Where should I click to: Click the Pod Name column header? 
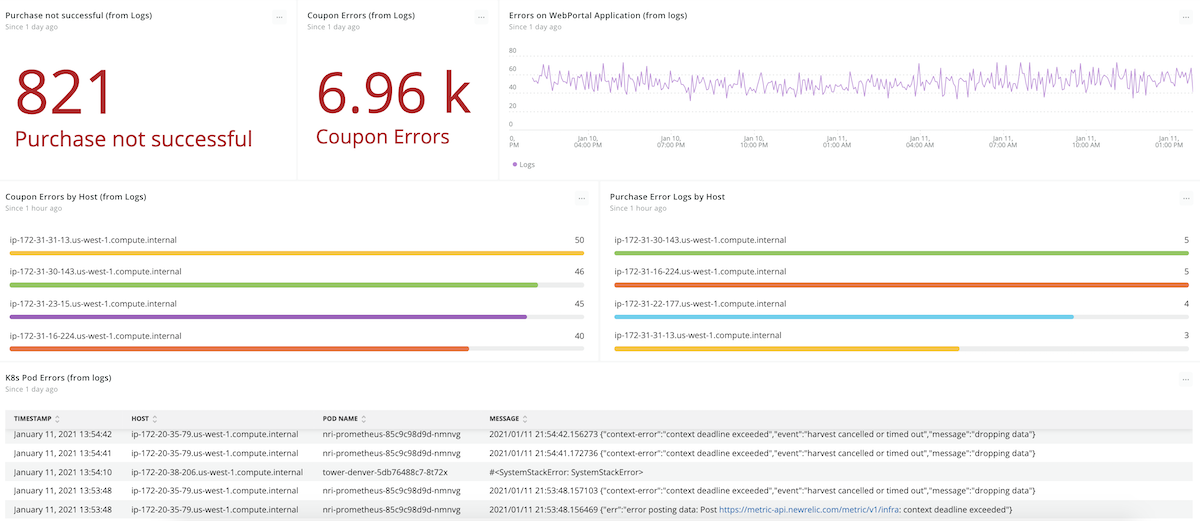click(340, 418)
